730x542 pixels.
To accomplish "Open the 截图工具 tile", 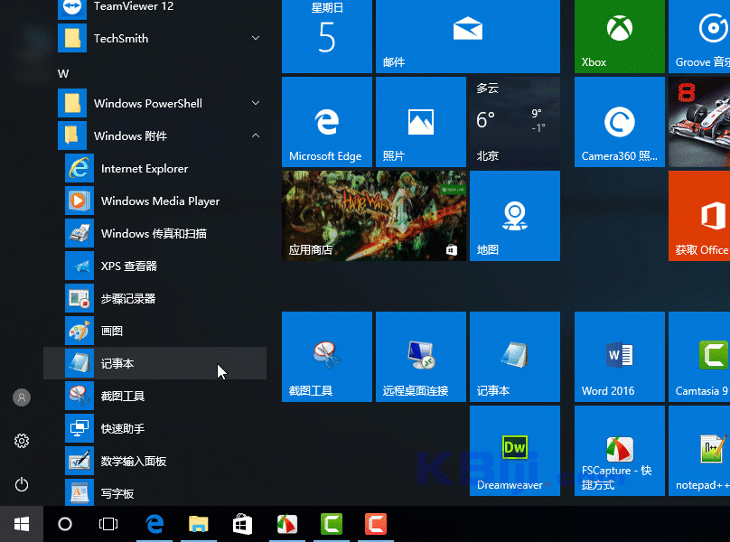I will pos(326,357).
